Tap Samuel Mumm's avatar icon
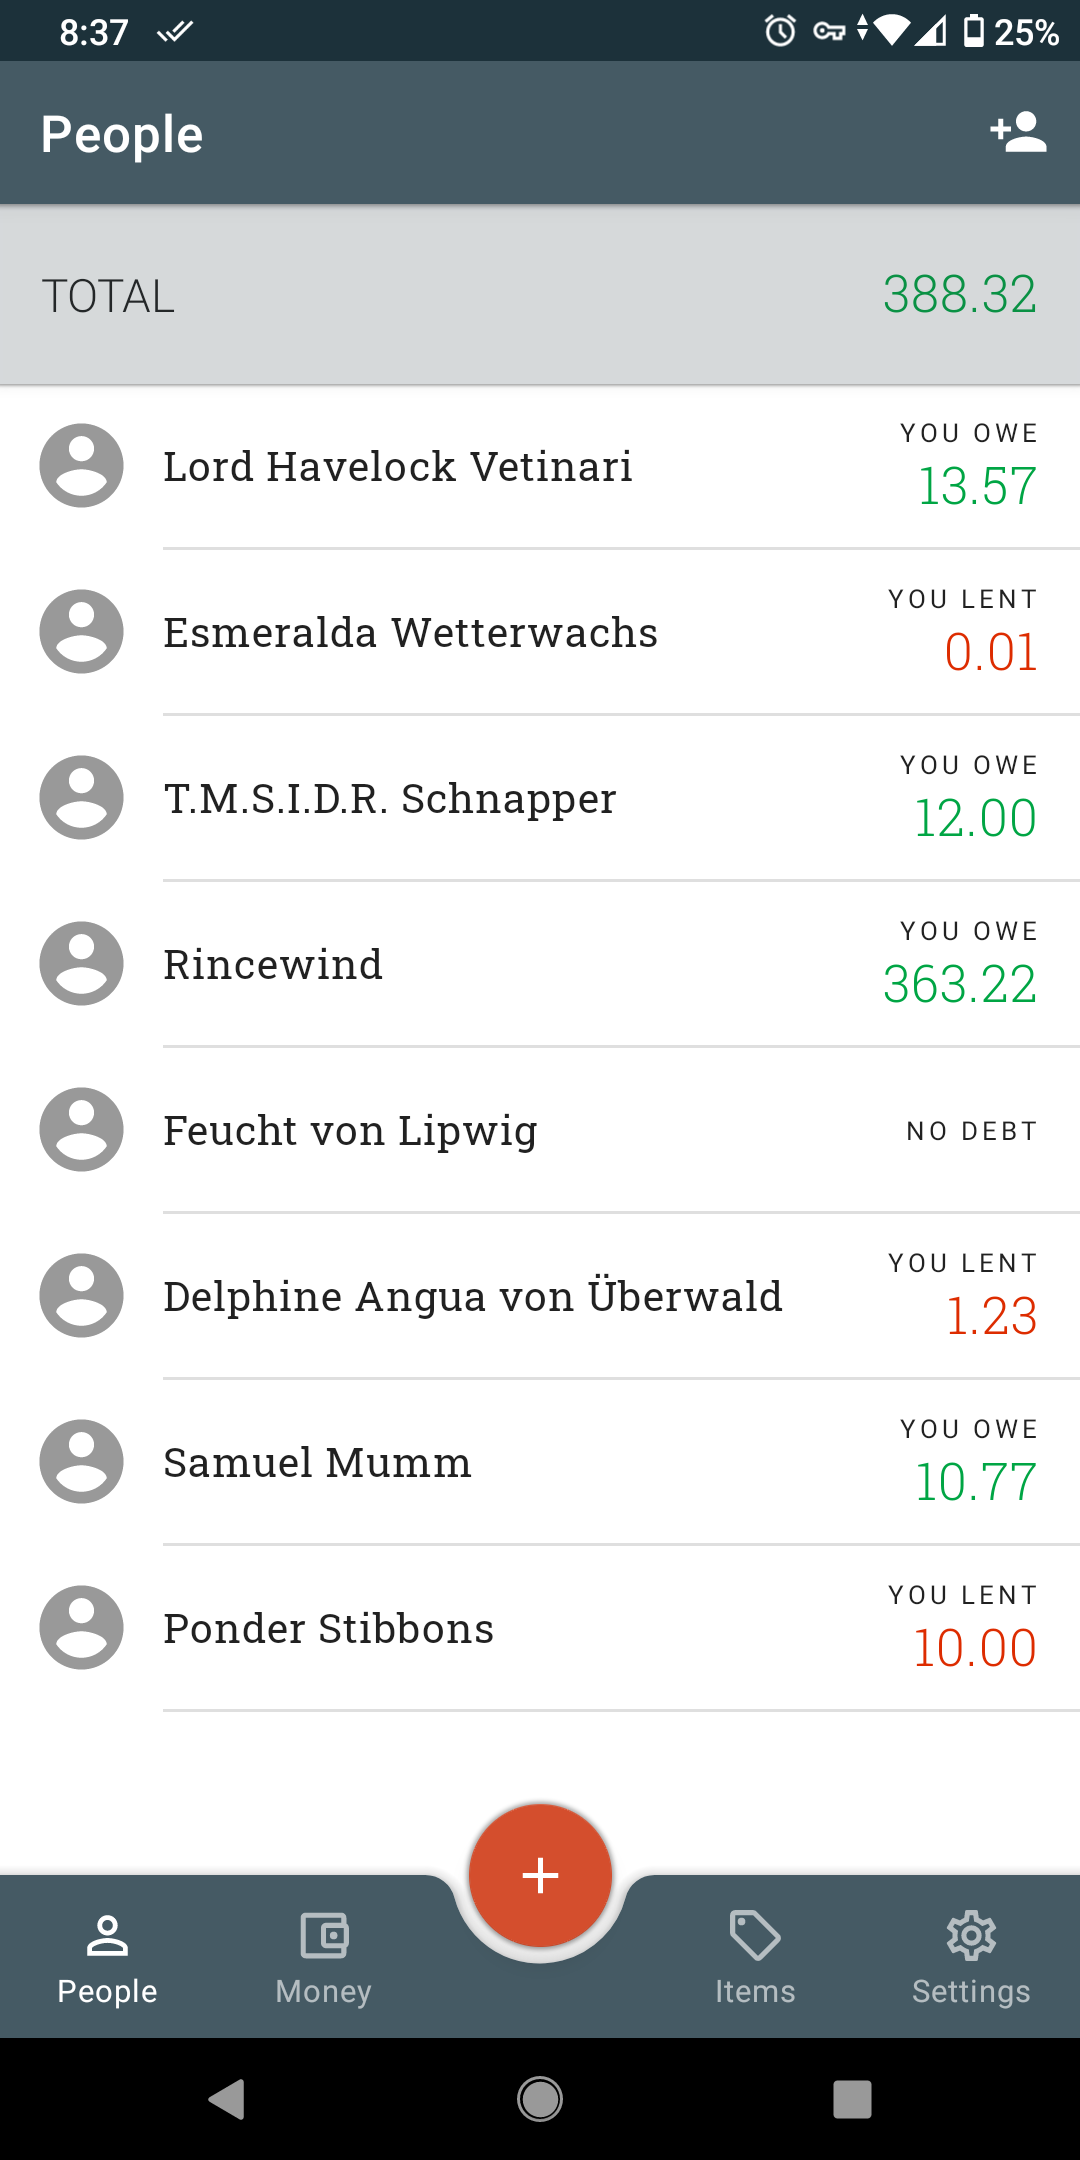Screen dimensions: 1080x2160 (81, 1462)
